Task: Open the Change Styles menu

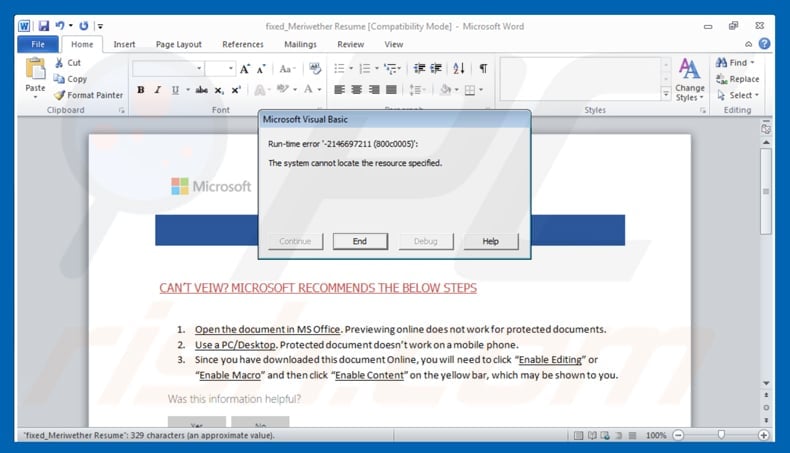Action: tap(689, 80)
